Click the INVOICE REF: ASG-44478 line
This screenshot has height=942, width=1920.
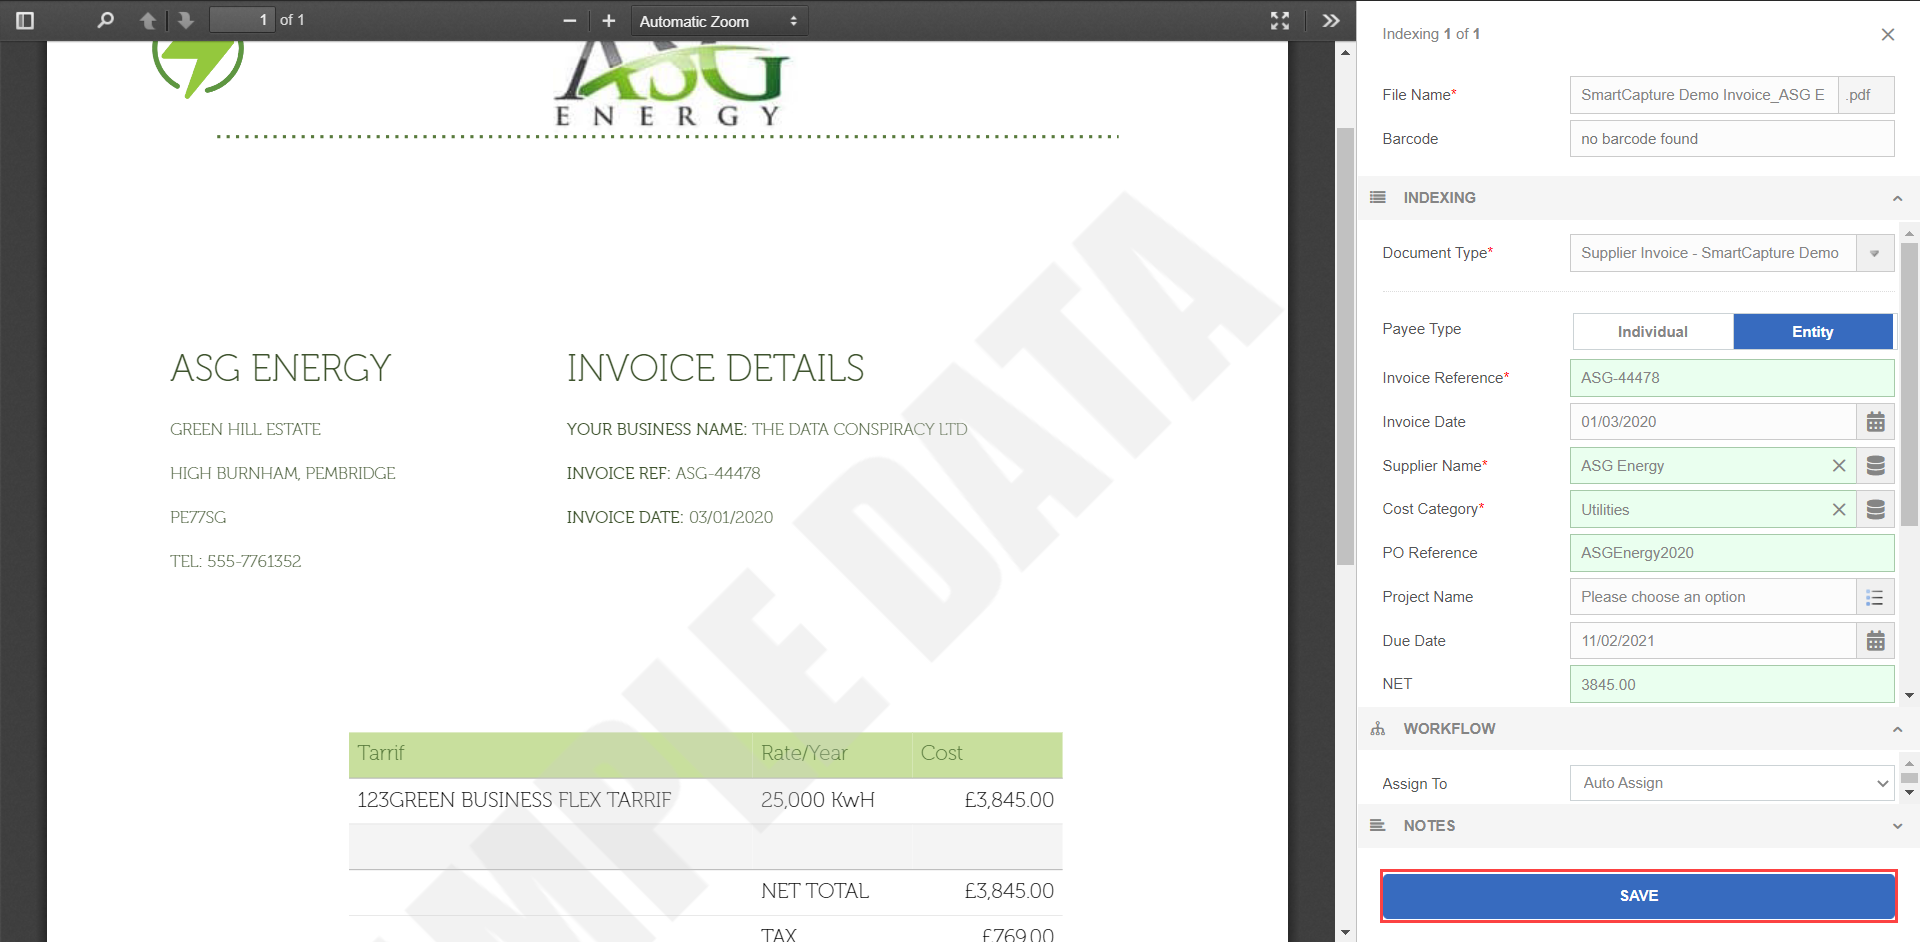(664, 473)
